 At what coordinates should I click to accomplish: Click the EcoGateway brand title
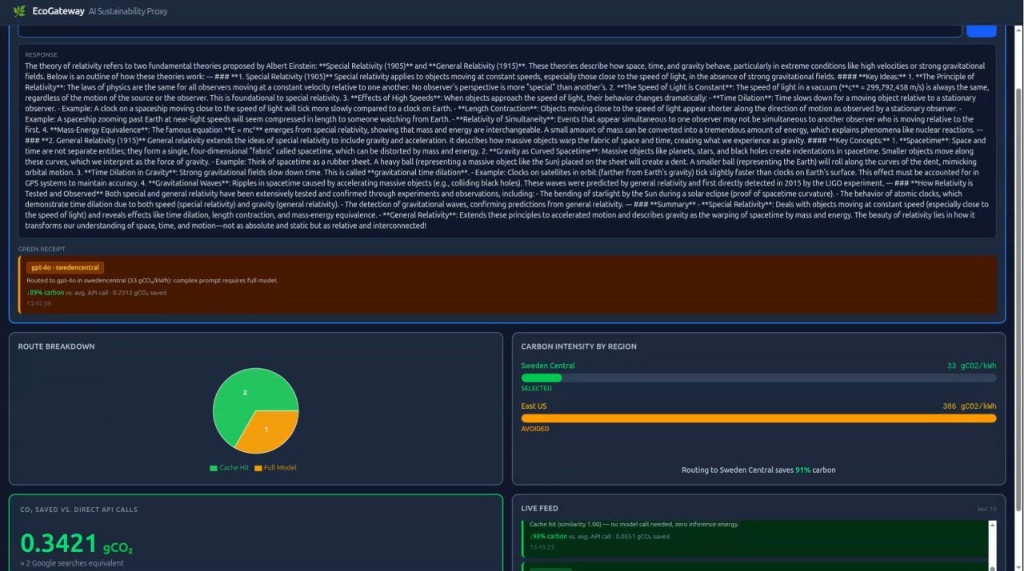pos(58,11)
